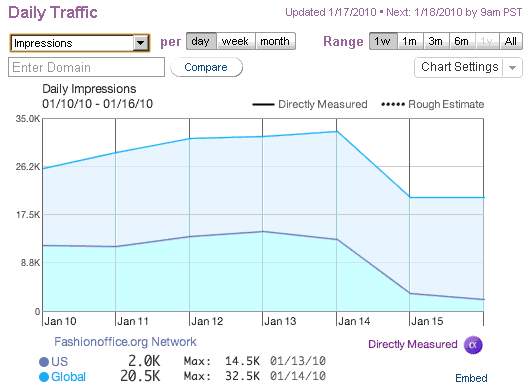Click the Daily Traffic heading
Image resolution: width=530 pixels, height=392 pixels.
click(53, 13)
